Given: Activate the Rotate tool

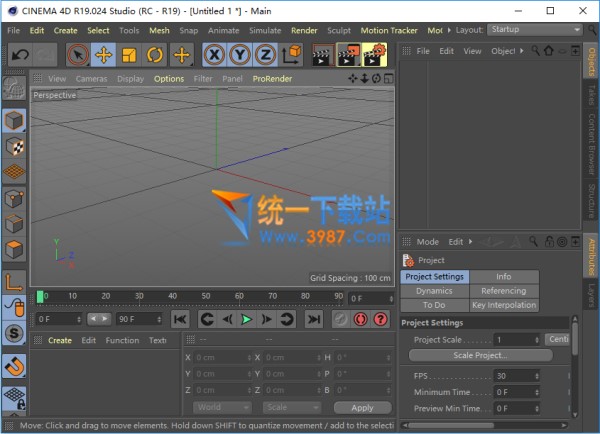Looking at the screenshot, I should pyautogui.click(x=155, y=55).
